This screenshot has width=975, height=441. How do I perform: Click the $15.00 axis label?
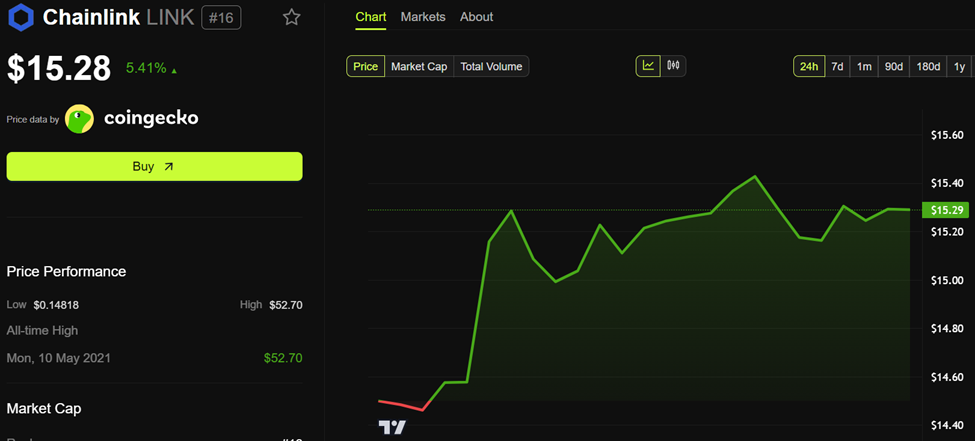947,280
